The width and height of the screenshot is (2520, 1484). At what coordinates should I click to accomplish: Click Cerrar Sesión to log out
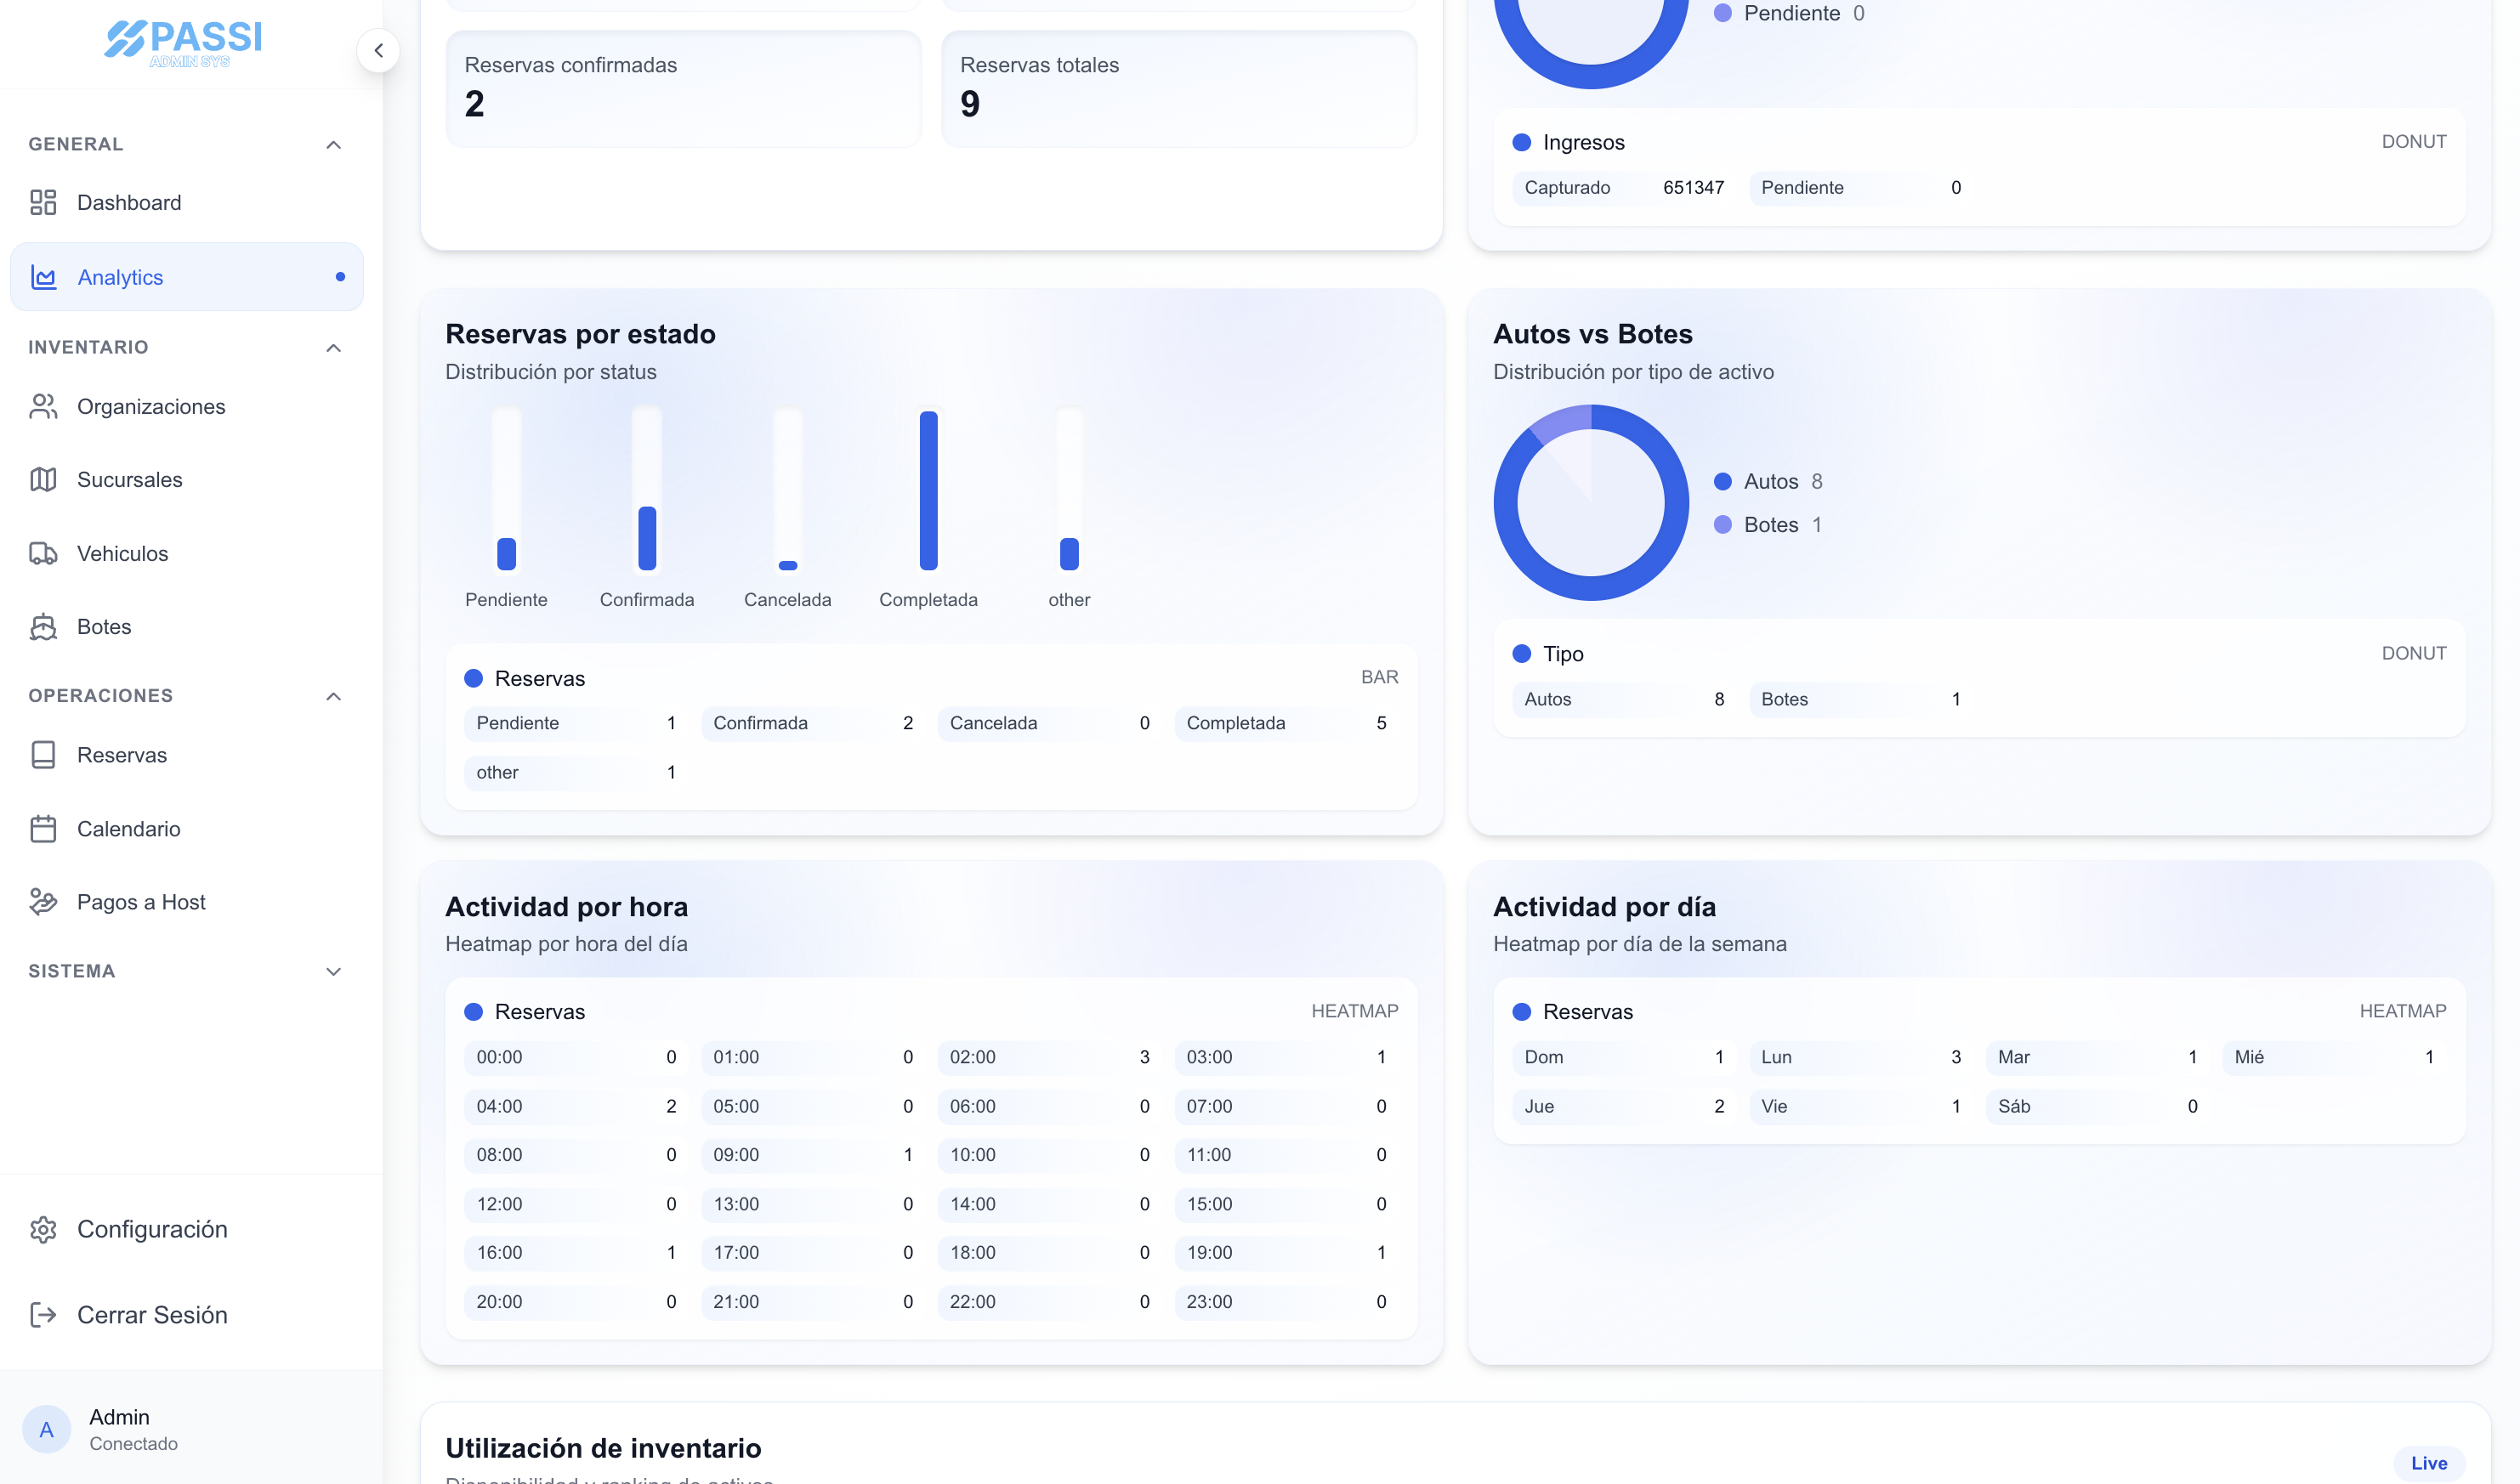pos(151,1314)
